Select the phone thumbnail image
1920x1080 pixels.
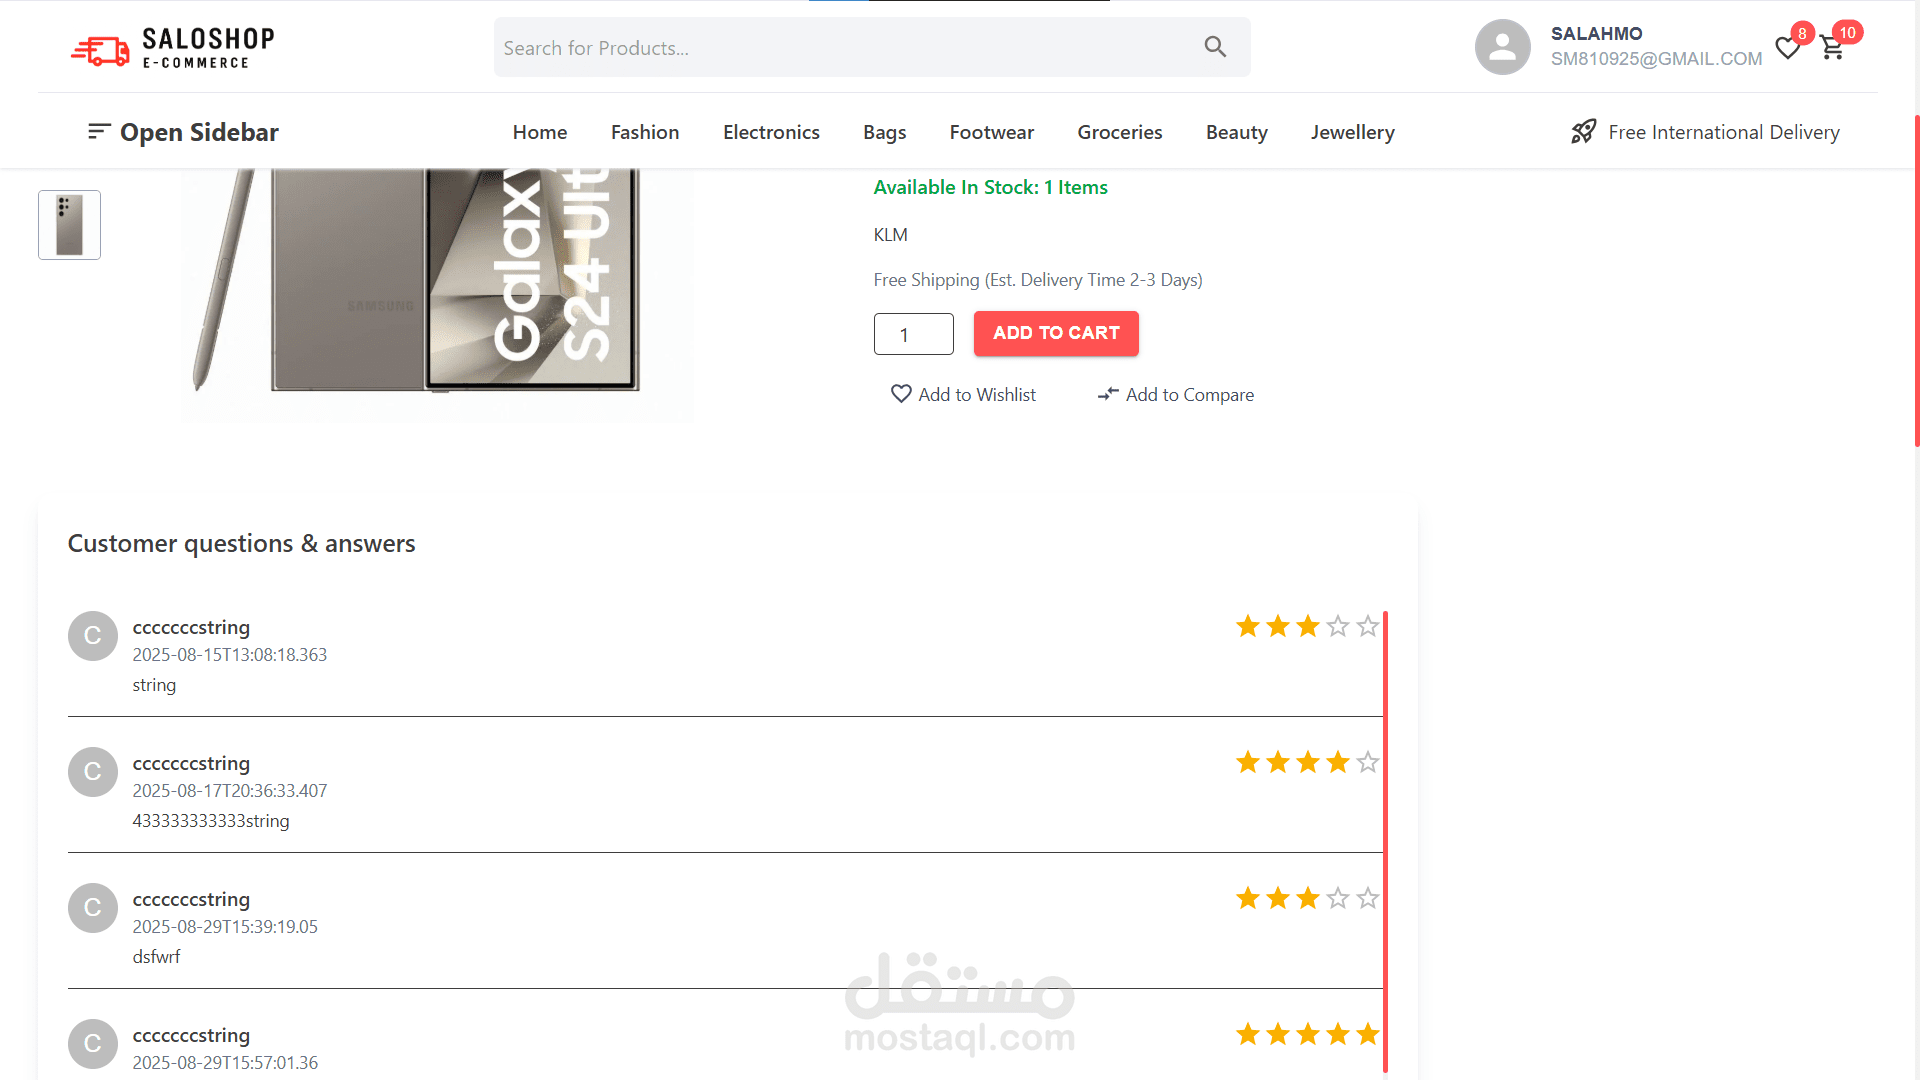point(69,225)
